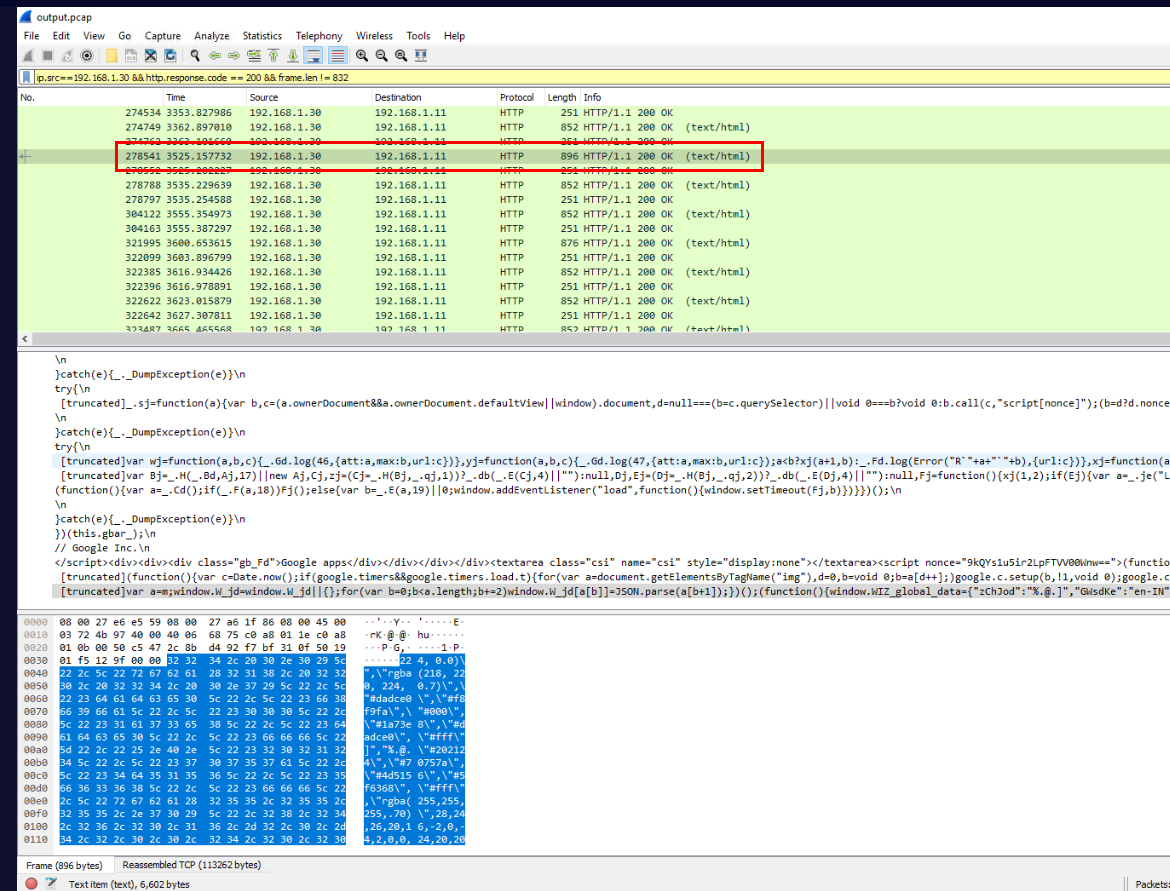The width and height of the screenshot is (1170, 891).
Task: Click the Resize columns to fit icon
Action: 421,55
